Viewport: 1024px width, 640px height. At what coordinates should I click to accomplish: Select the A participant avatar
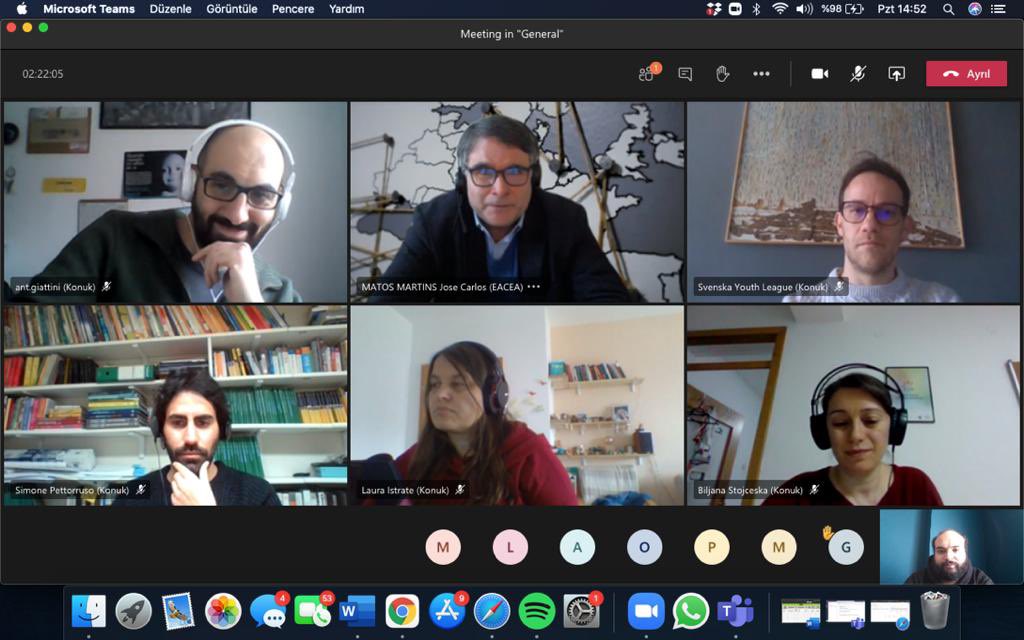click(x=577, y=547)
